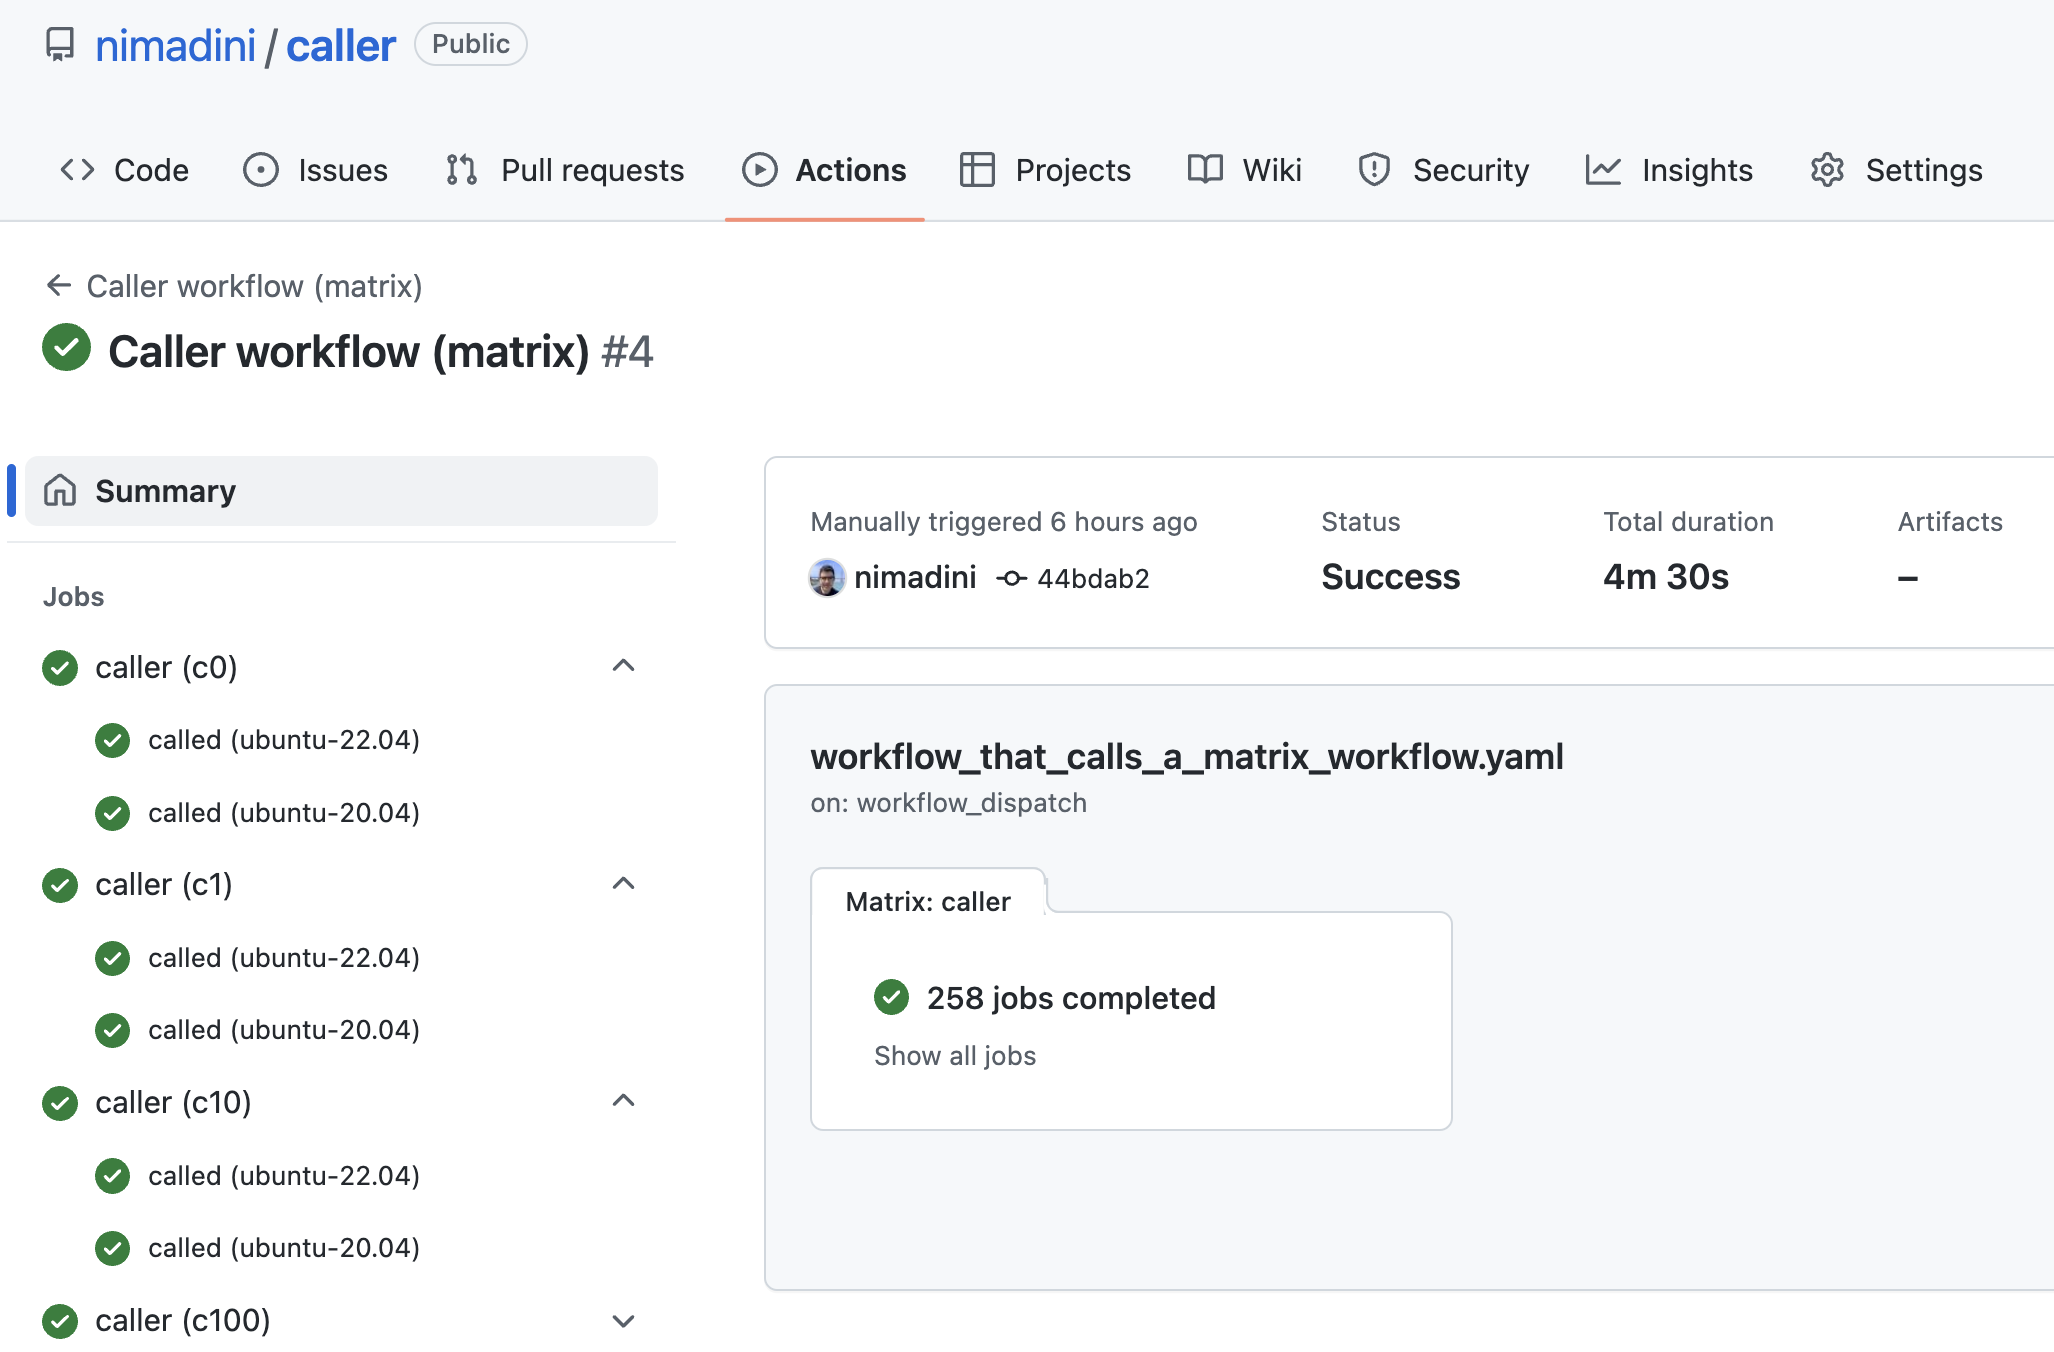
Task: Click Show all jobs link
Action: click(x=954, y=1056)
